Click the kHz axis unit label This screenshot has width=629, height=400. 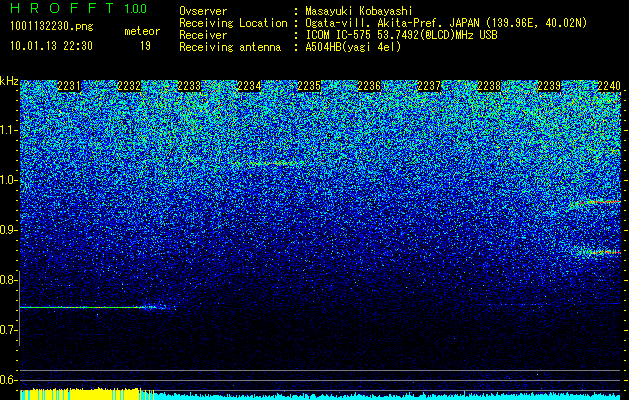9,81
